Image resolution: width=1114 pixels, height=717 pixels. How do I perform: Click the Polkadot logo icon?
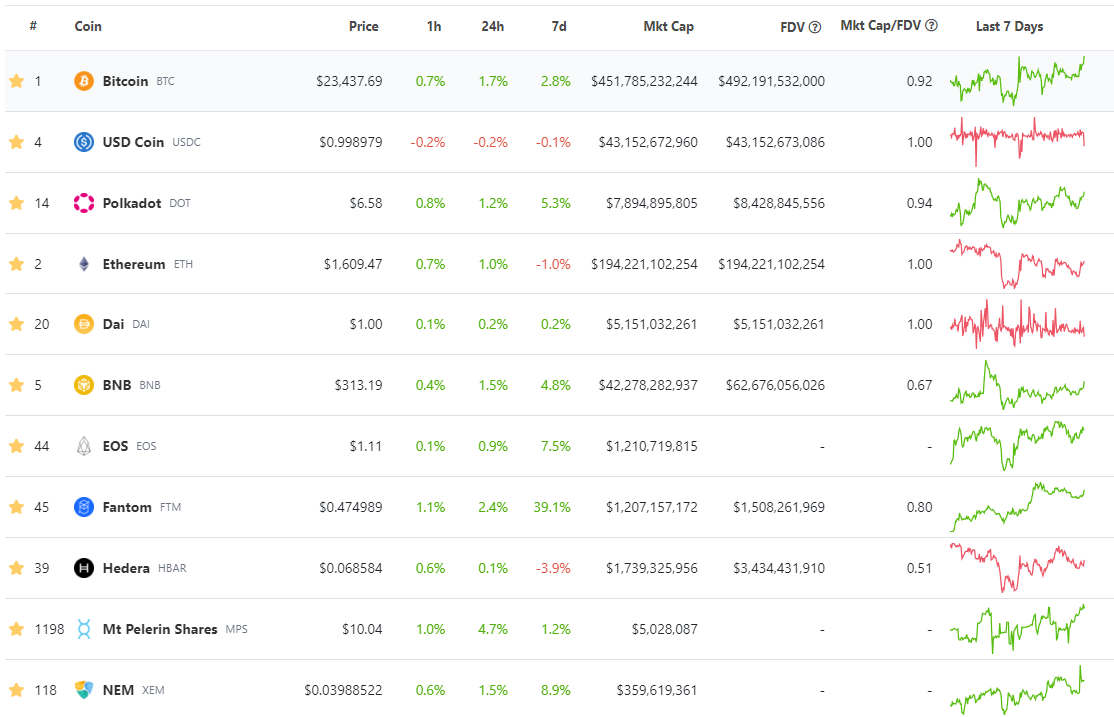coord(84,203)
